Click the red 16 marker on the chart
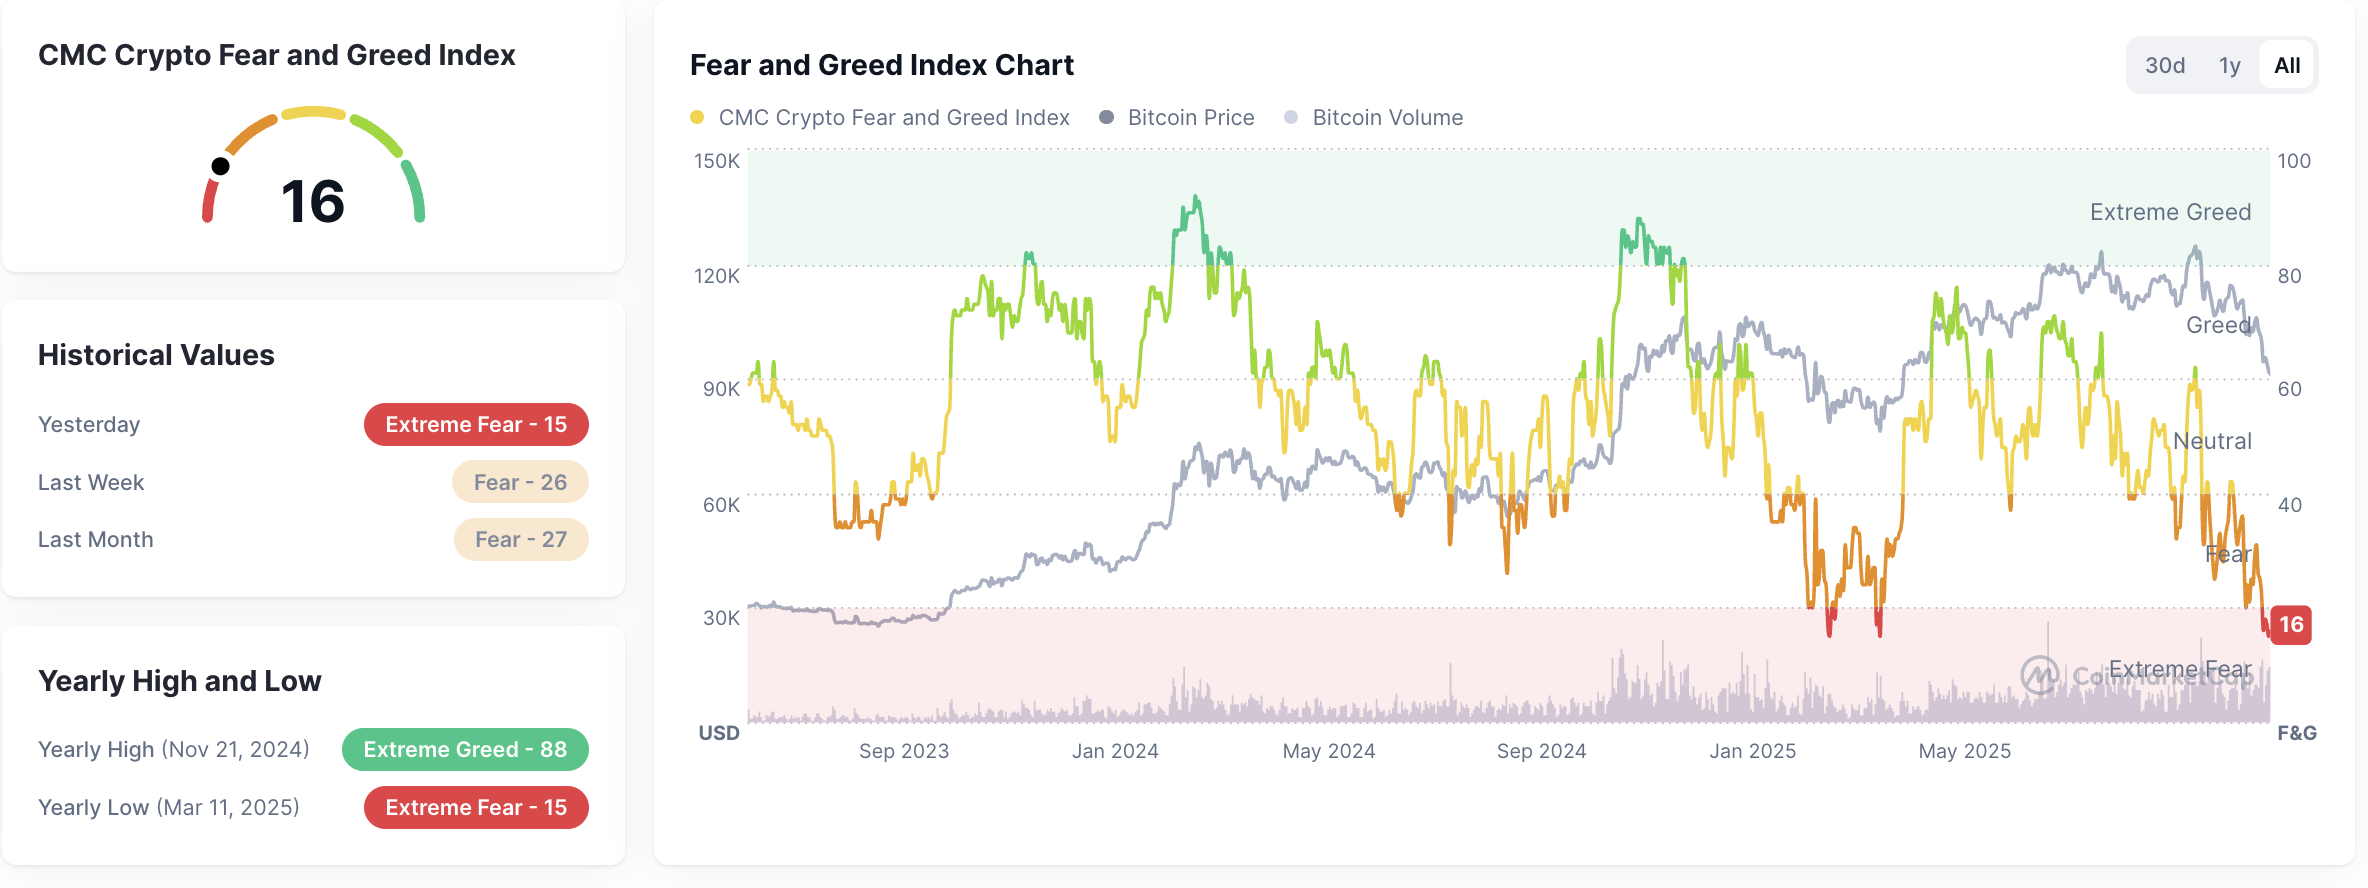The height and width of the screenshot is (888, 2368). tap(2290, 626)
